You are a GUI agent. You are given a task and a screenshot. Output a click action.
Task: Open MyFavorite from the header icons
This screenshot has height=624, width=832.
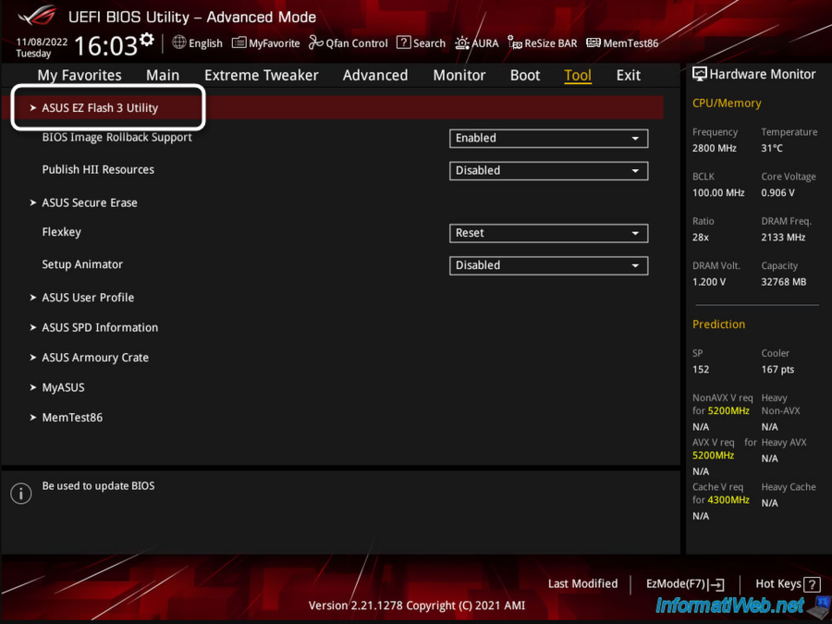coord(265,43)
